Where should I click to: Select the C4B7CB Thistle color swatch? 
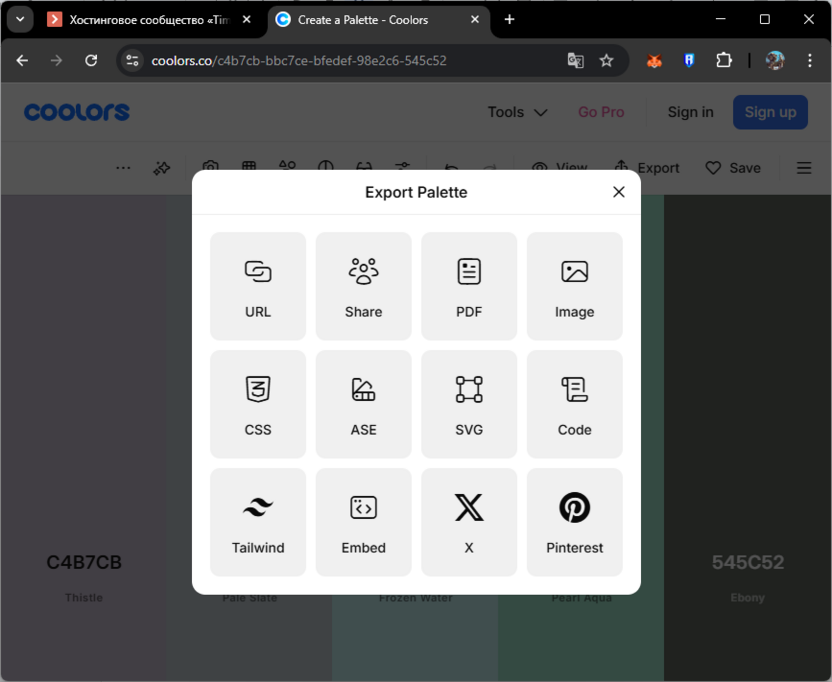pos(83,438)
